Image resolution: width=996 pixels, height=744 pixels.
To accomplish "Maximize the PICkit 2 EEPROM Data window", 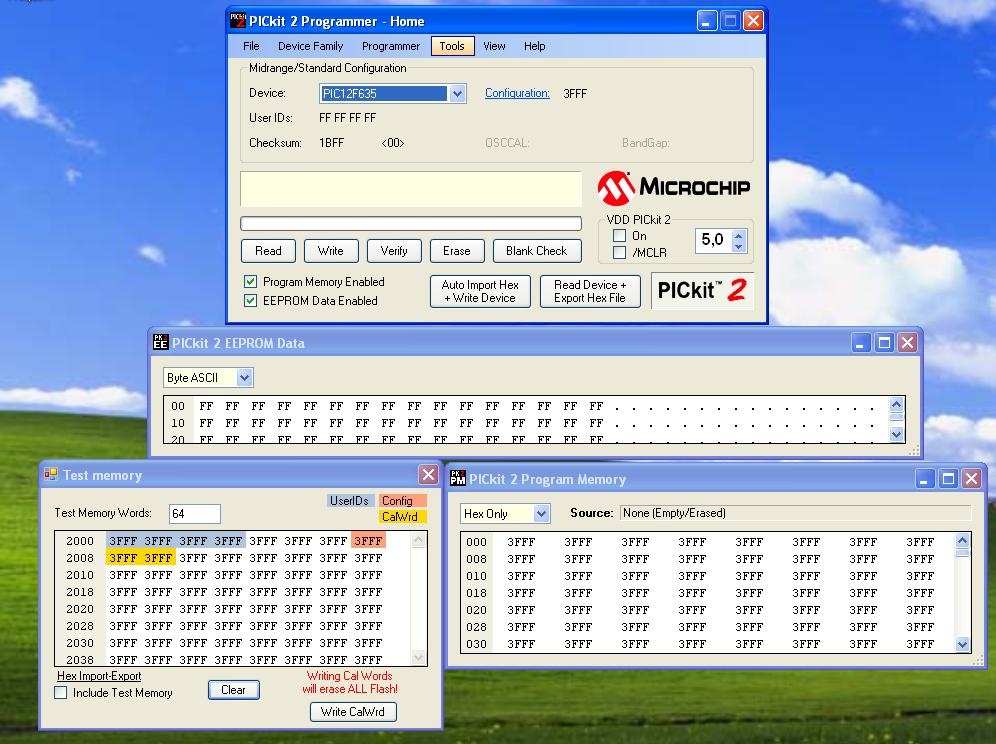I will click(x=884, y=343).
